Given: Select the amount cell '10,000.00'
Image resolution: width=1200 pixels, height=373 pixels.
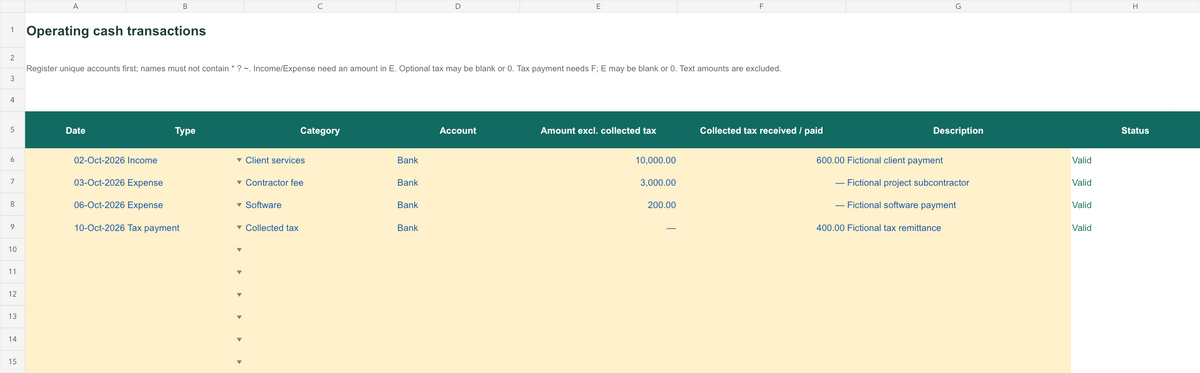Looking at the screenshot, I should (598, 160).
